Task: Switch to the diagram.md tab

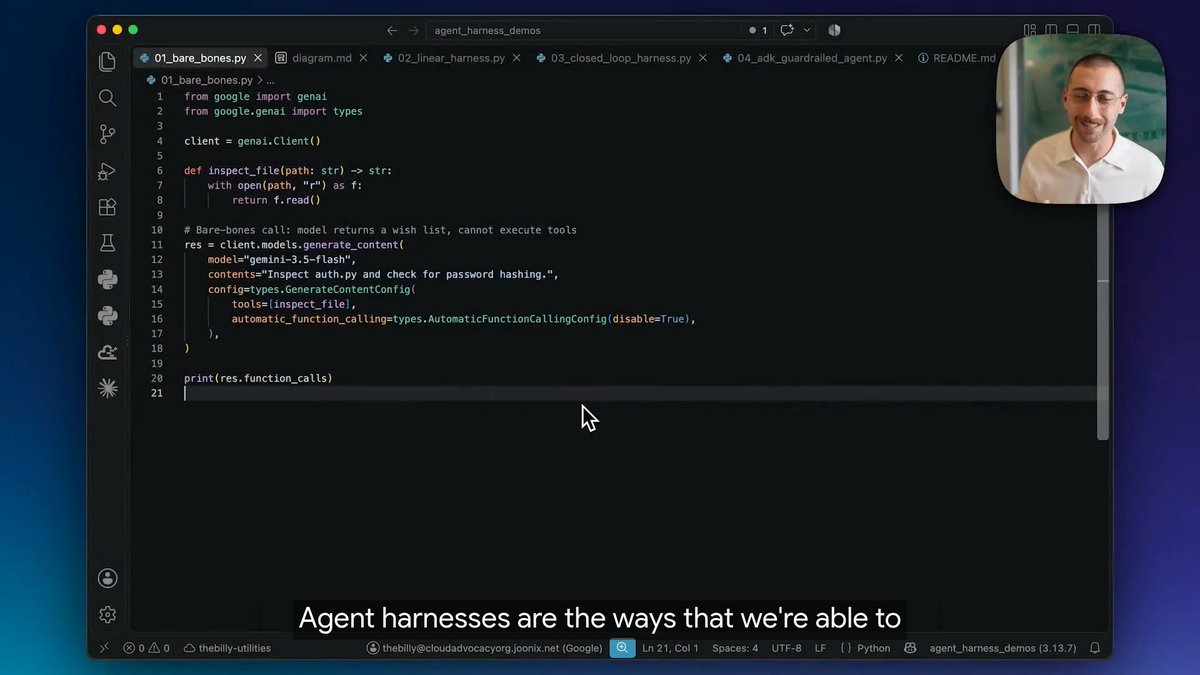Action: pos(322,58)
